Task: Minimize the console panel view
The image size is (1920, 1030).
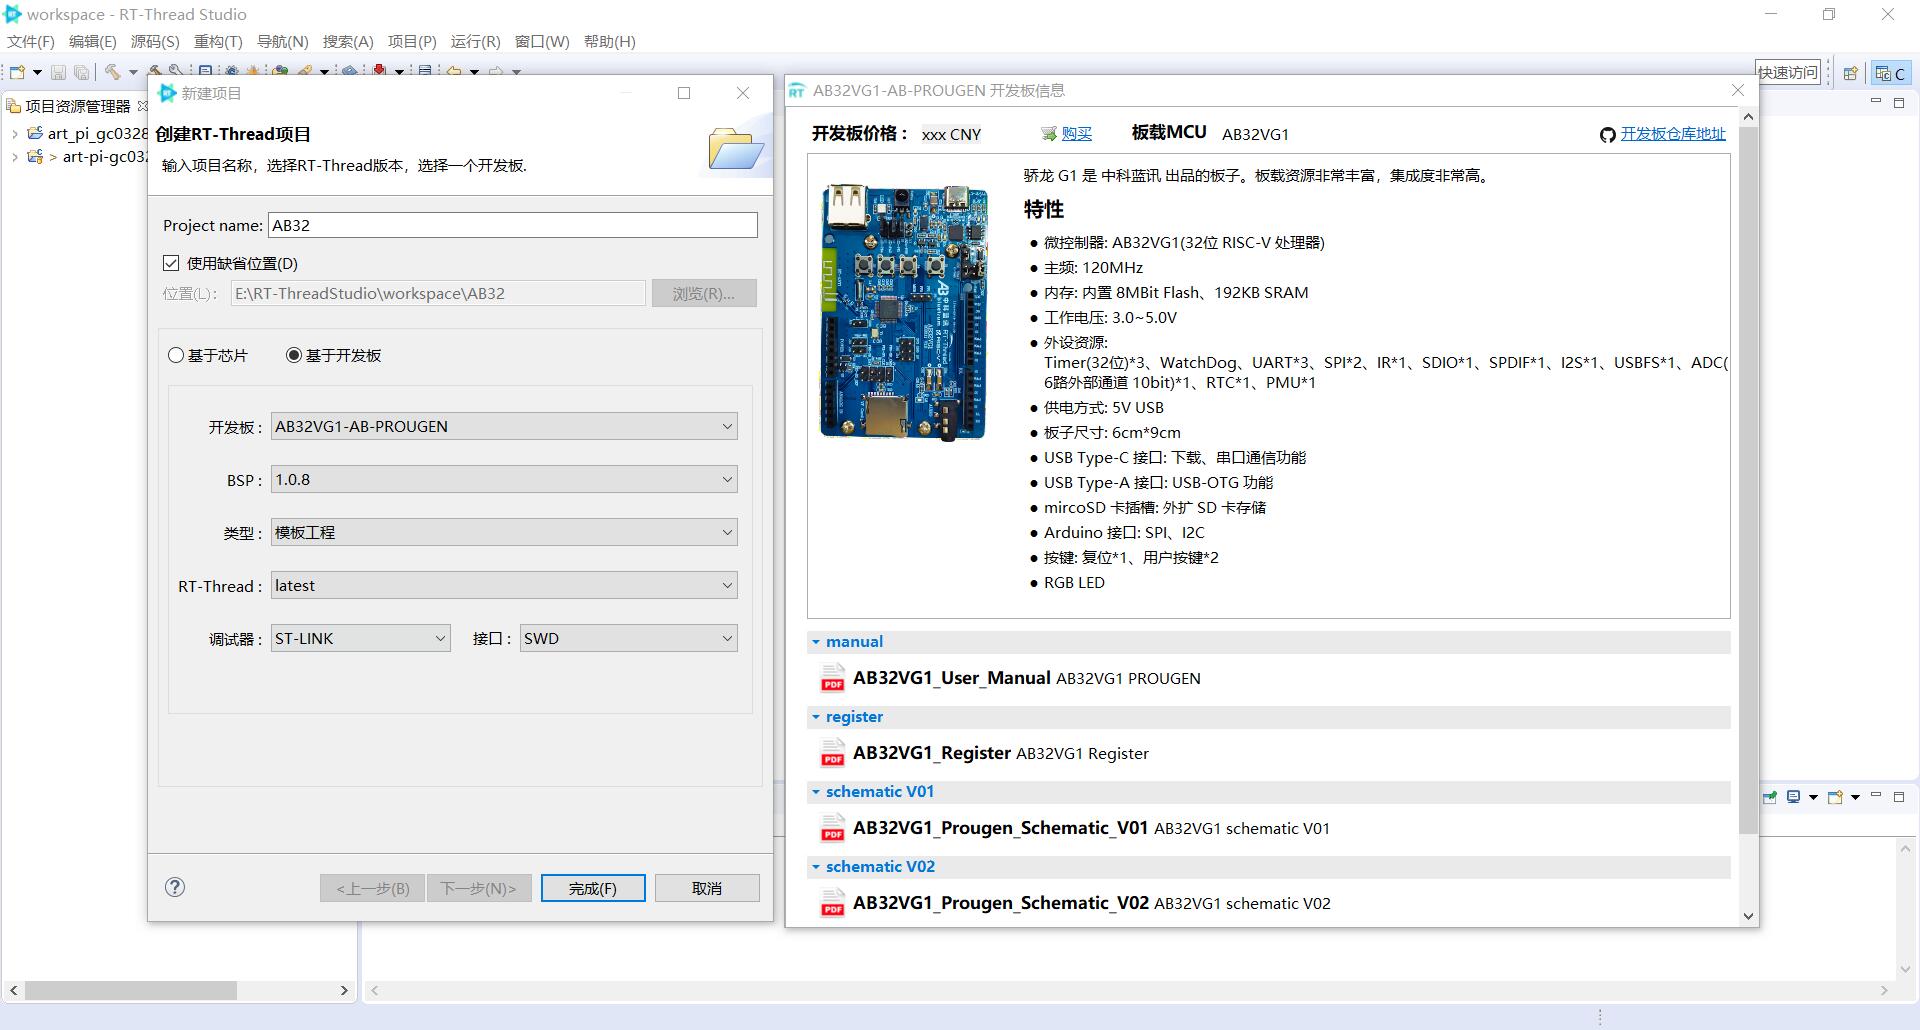Action: [1876, 796]
